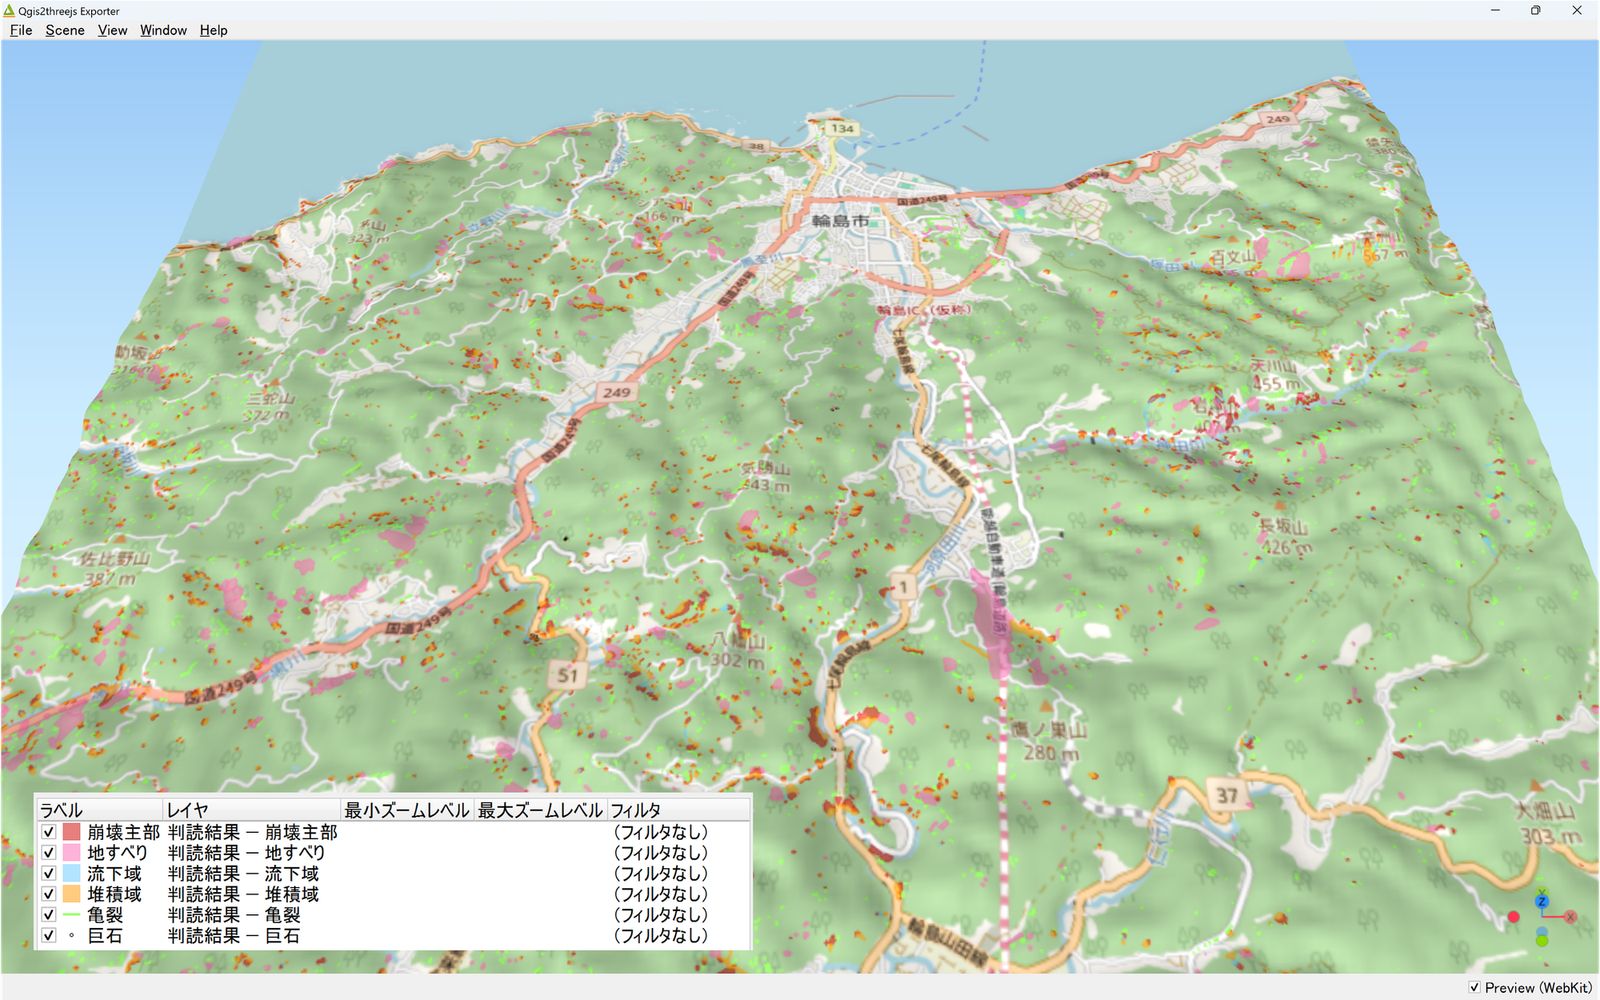Toggle the 崩壊主部 layer checkbox
The width and height of the screenshot is (1600, 1000).
(x=48, y=832)
